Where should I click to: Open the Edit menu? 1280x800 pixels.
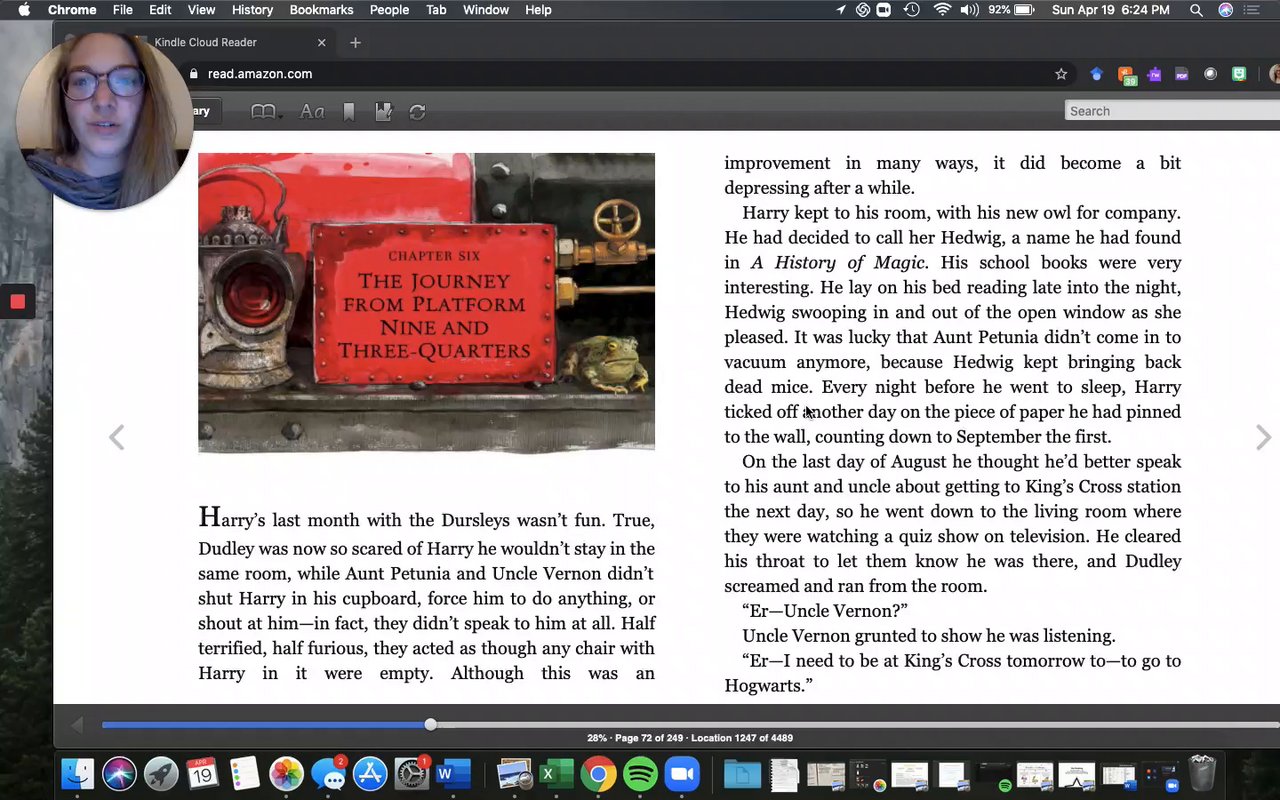160,10
